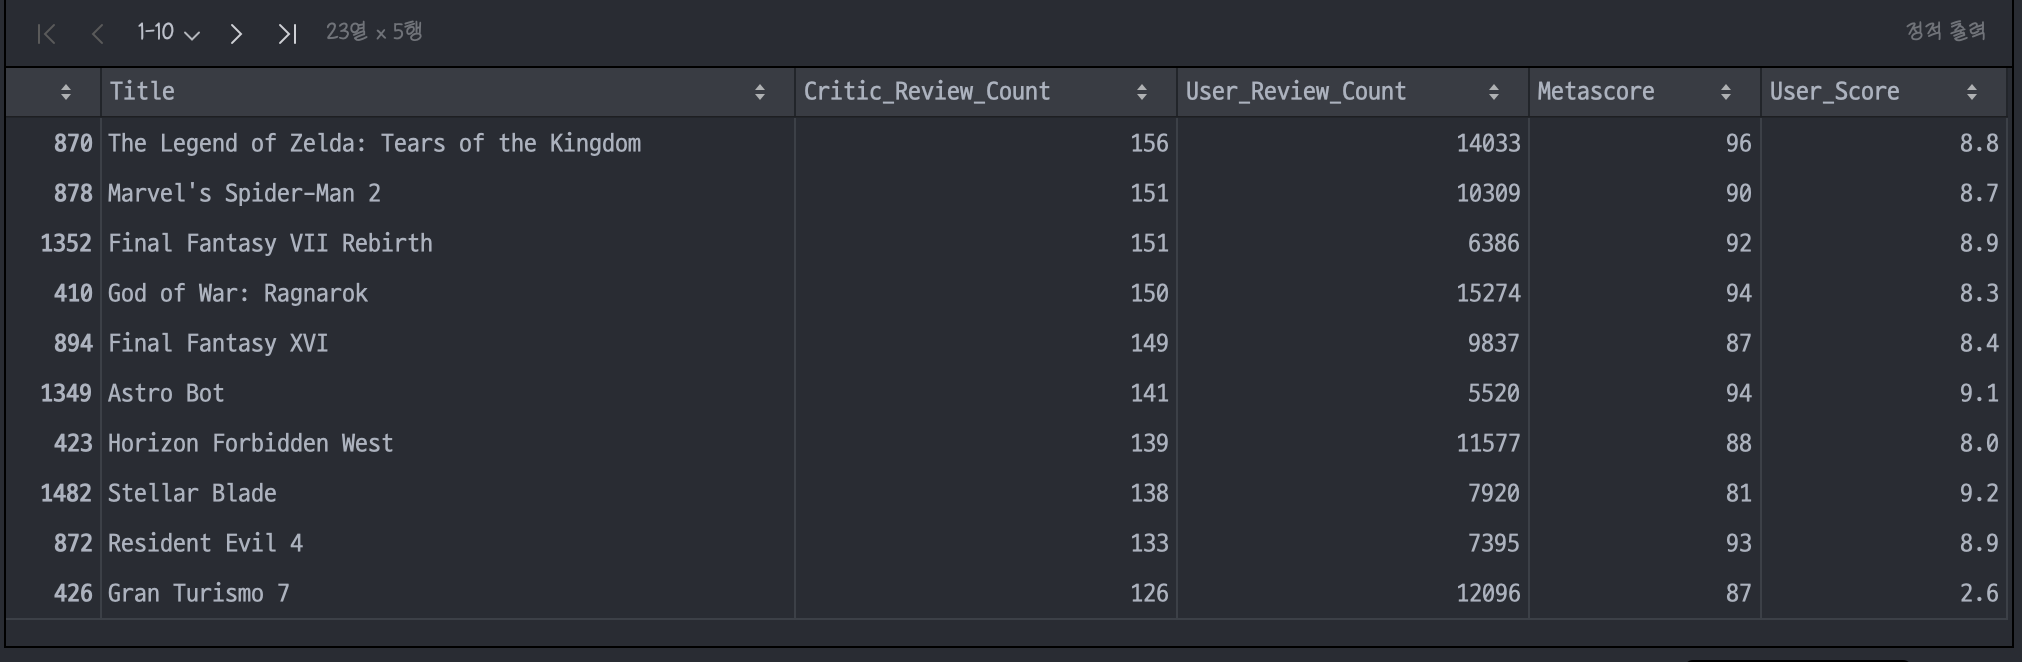This screenshot has width=2022, height=662.
Task: Go to previous page of results
Action: tap(97, 34)
